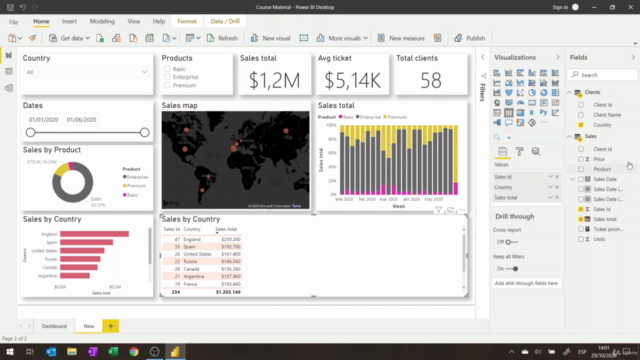The width and height of the screenshot is (640, 360).
Task: Check the Product field checkbox
Action: pyautogui.click(x=581, y=169)
